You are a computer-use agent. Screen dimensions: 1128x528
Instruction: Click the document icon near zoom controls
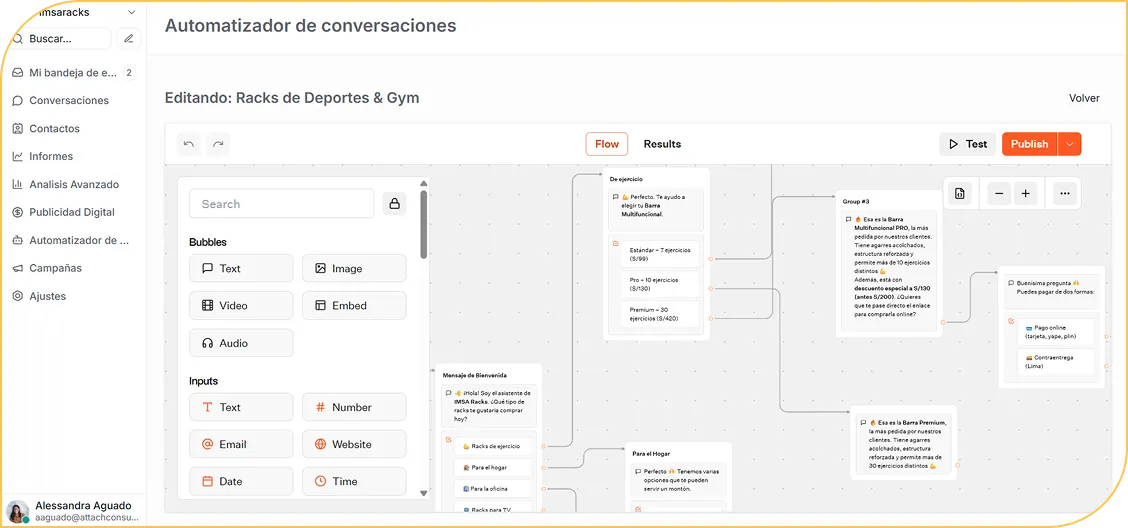[x=960, y=194]
